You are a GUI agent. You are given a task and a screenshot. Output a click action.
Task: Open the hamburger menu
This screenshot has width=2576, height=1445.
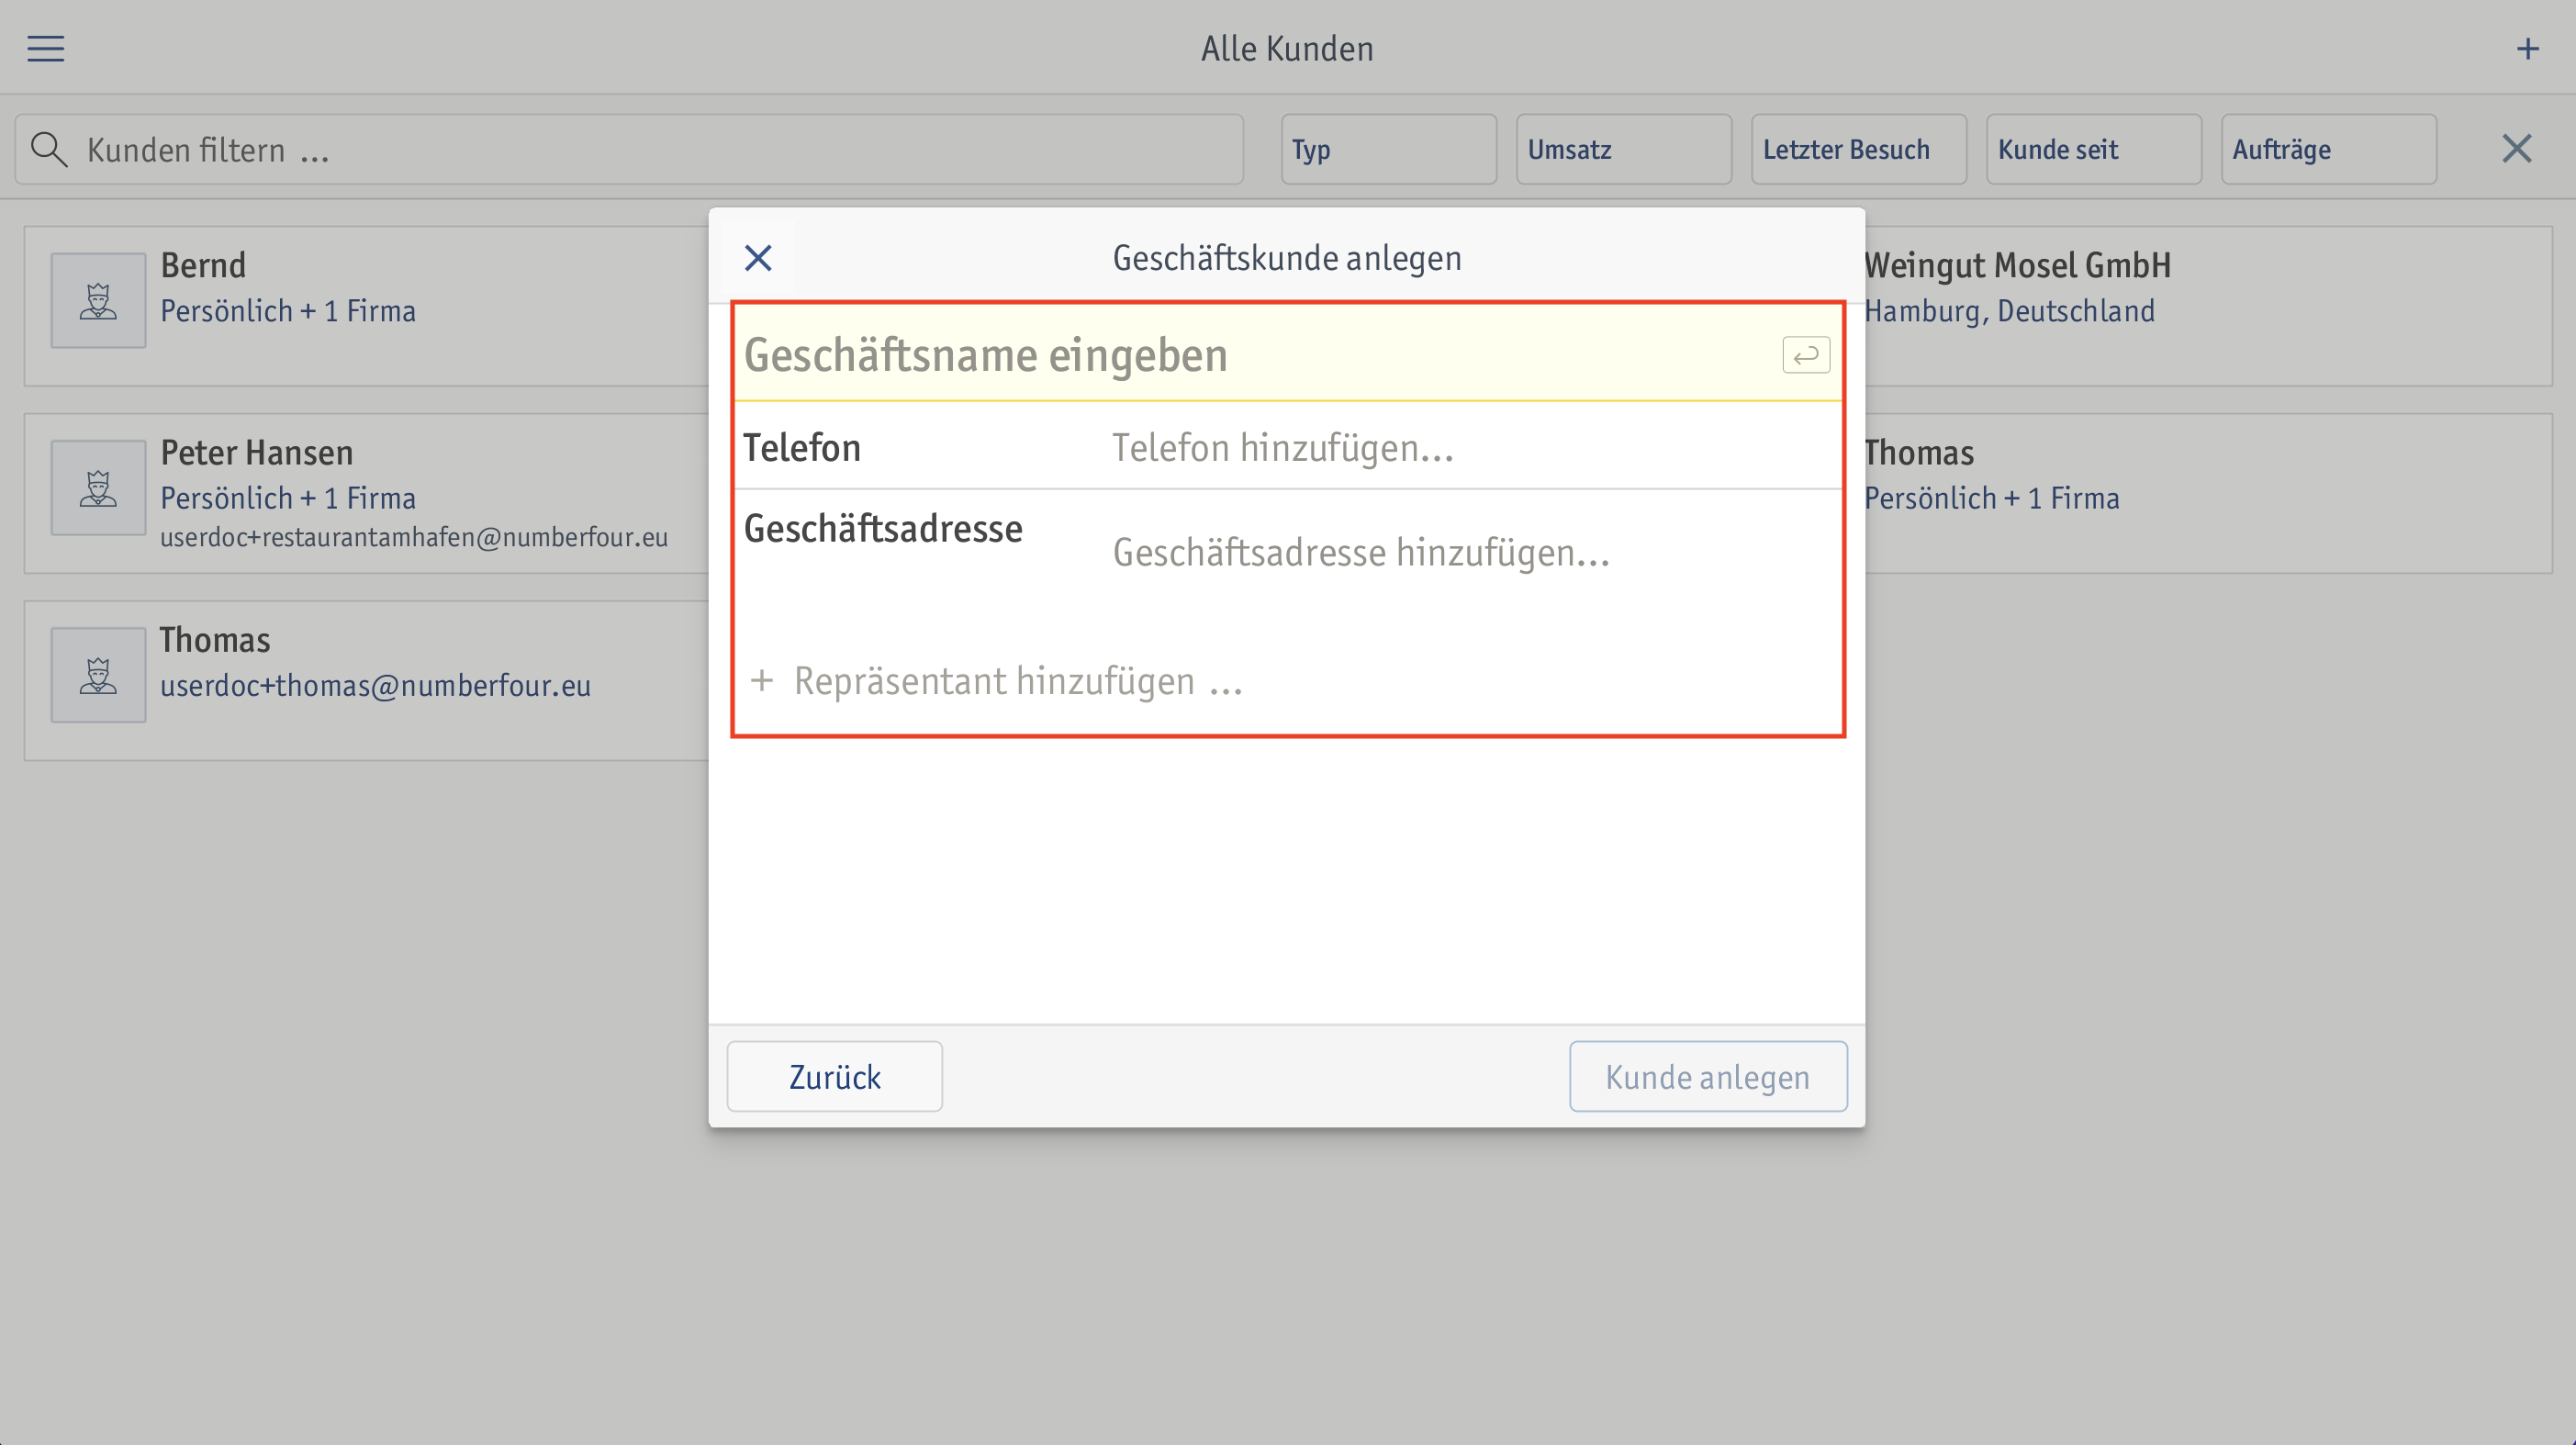click(45, 48)
